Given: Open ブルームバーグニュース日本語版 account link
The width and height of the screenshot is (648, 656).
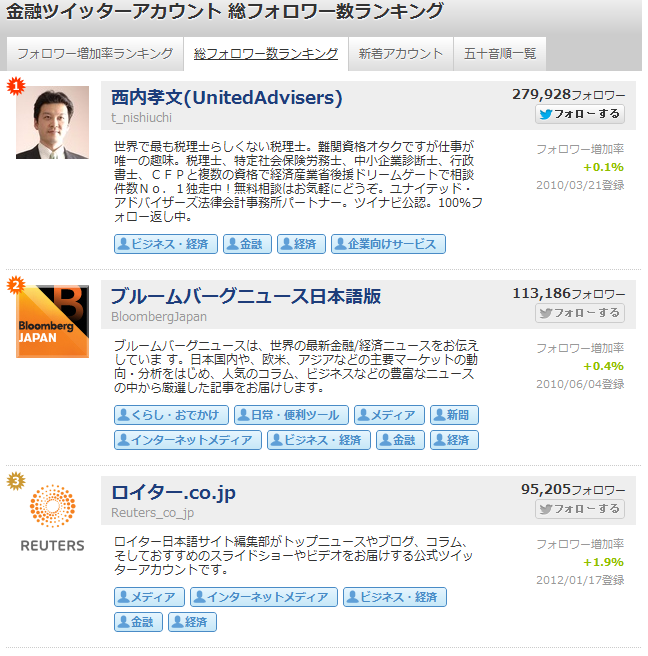Looking at the screenshot, I should pos(246,296).
